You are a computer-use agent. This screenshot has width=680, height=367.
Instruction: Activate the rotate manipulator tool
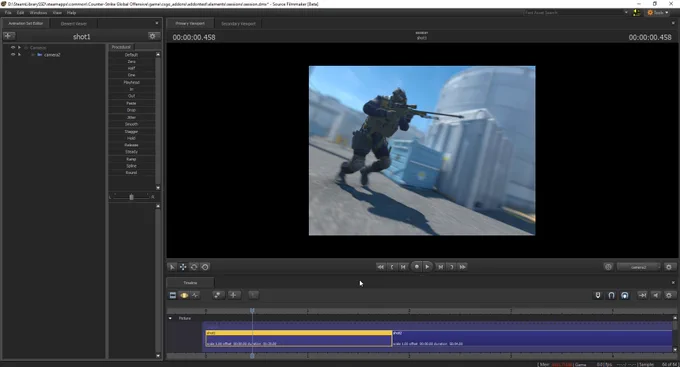pos(194,267)
